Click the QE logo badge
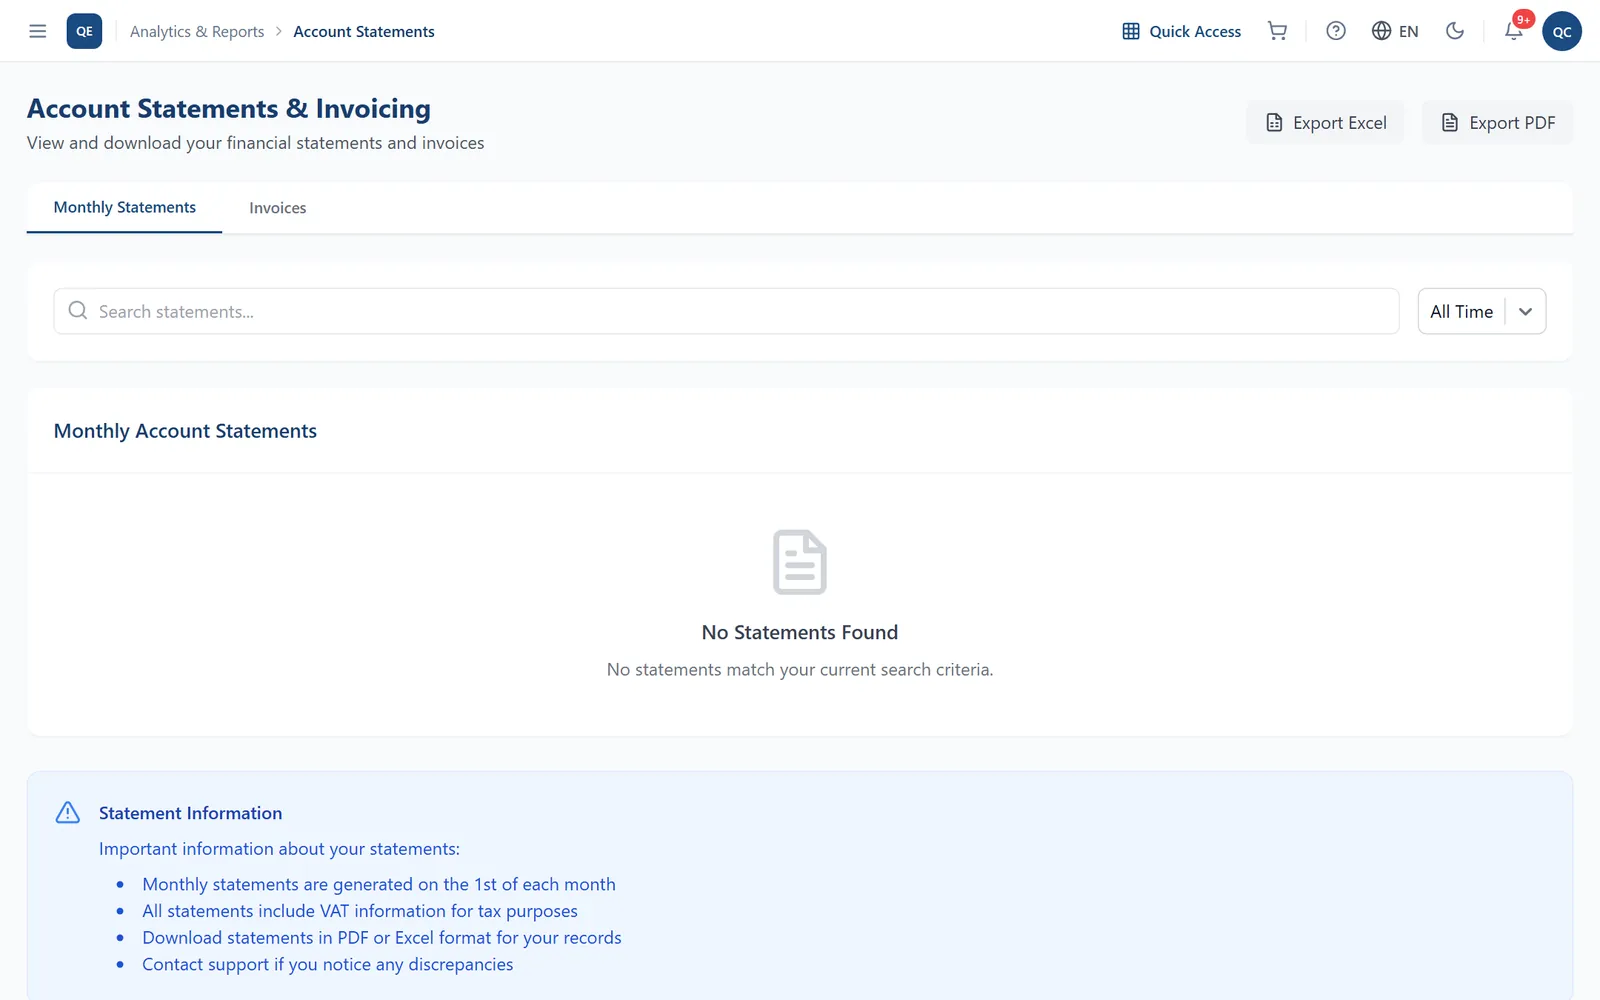 [x=84, y=31]
